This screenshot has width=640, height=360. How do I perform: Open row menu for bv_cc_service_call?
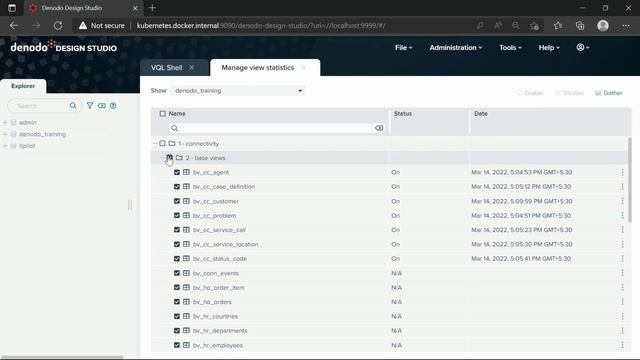pyautogui.click(x=622, y=230)
